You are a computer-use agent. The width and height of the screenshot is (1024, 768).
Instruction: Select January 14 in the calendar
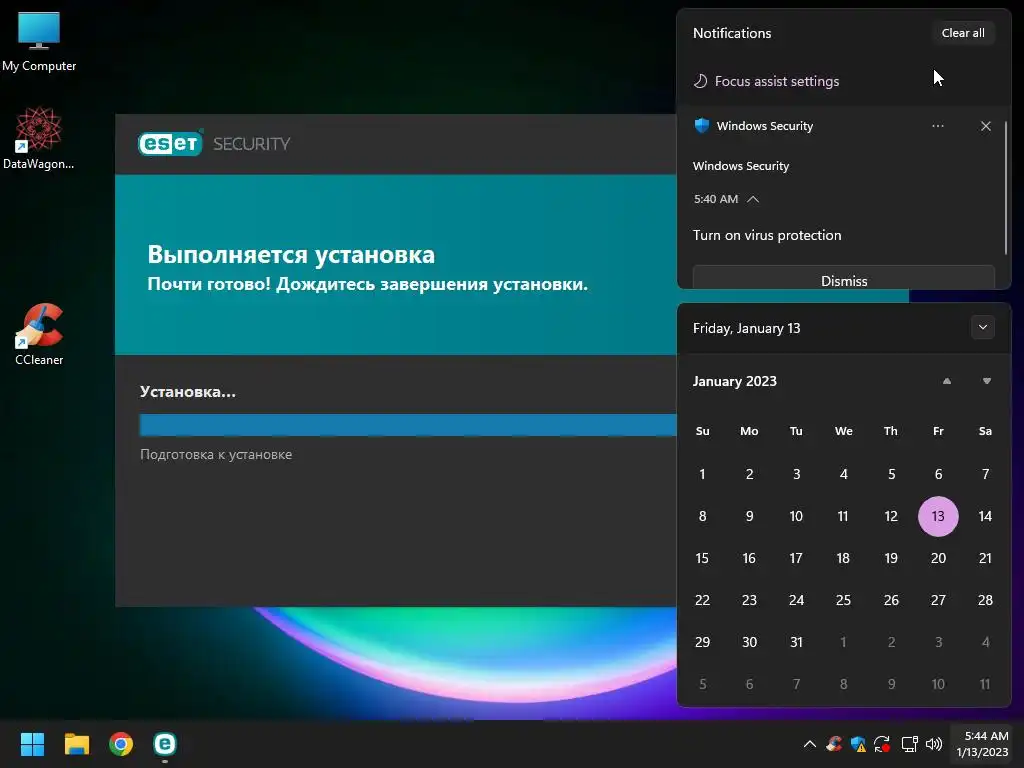[985, 516]
